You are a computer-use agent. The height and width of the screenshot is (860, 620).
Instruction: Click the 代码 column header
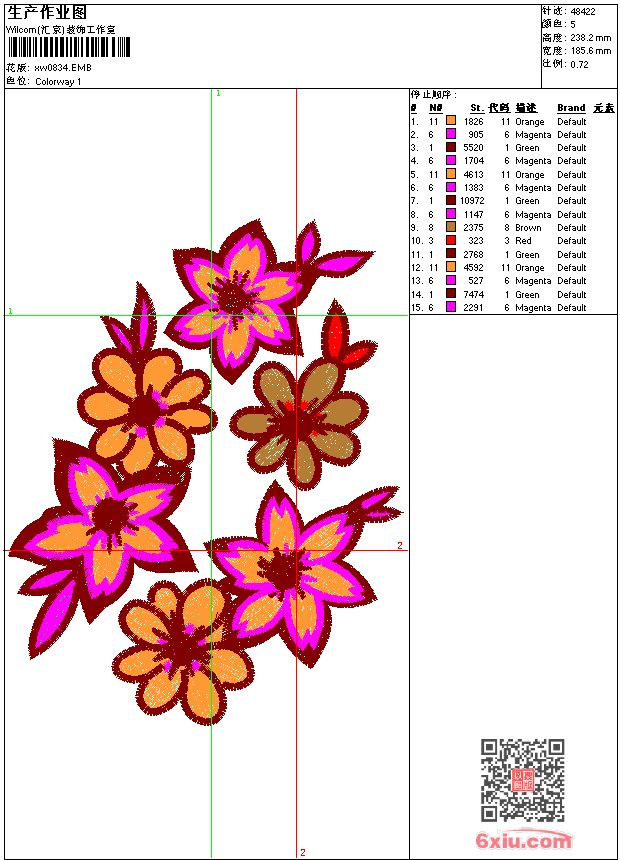pyautogui.click(x=499, y=108)
